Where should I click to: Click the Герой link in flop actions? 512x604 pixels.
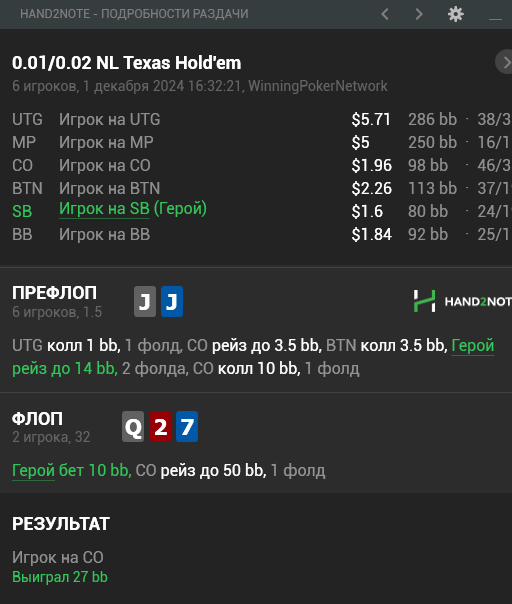coord(34,470)
